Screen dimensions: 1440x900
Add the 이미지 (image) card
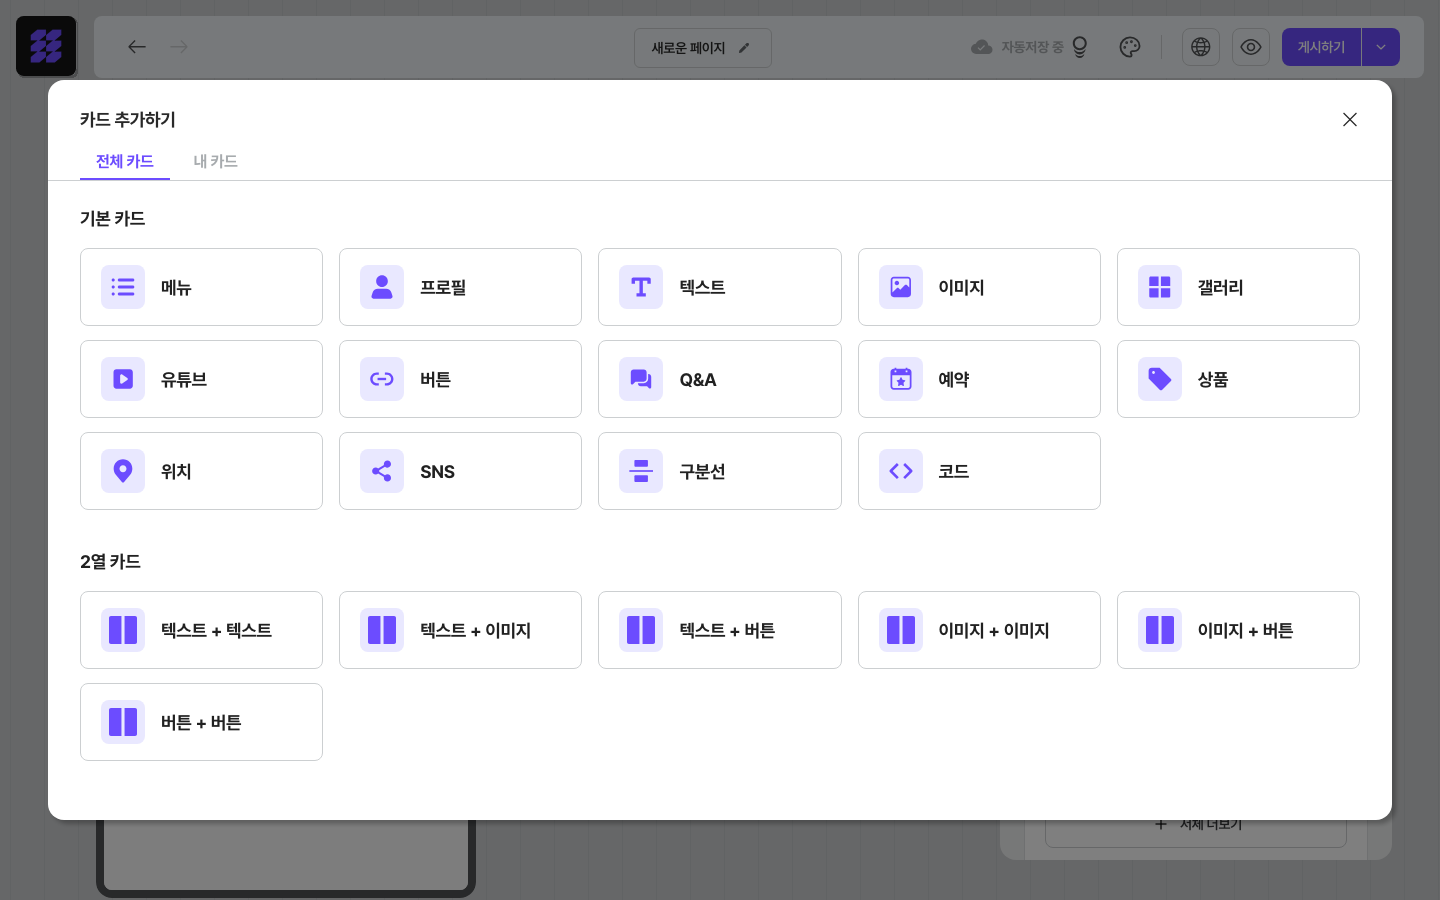(x=979, y=287)
